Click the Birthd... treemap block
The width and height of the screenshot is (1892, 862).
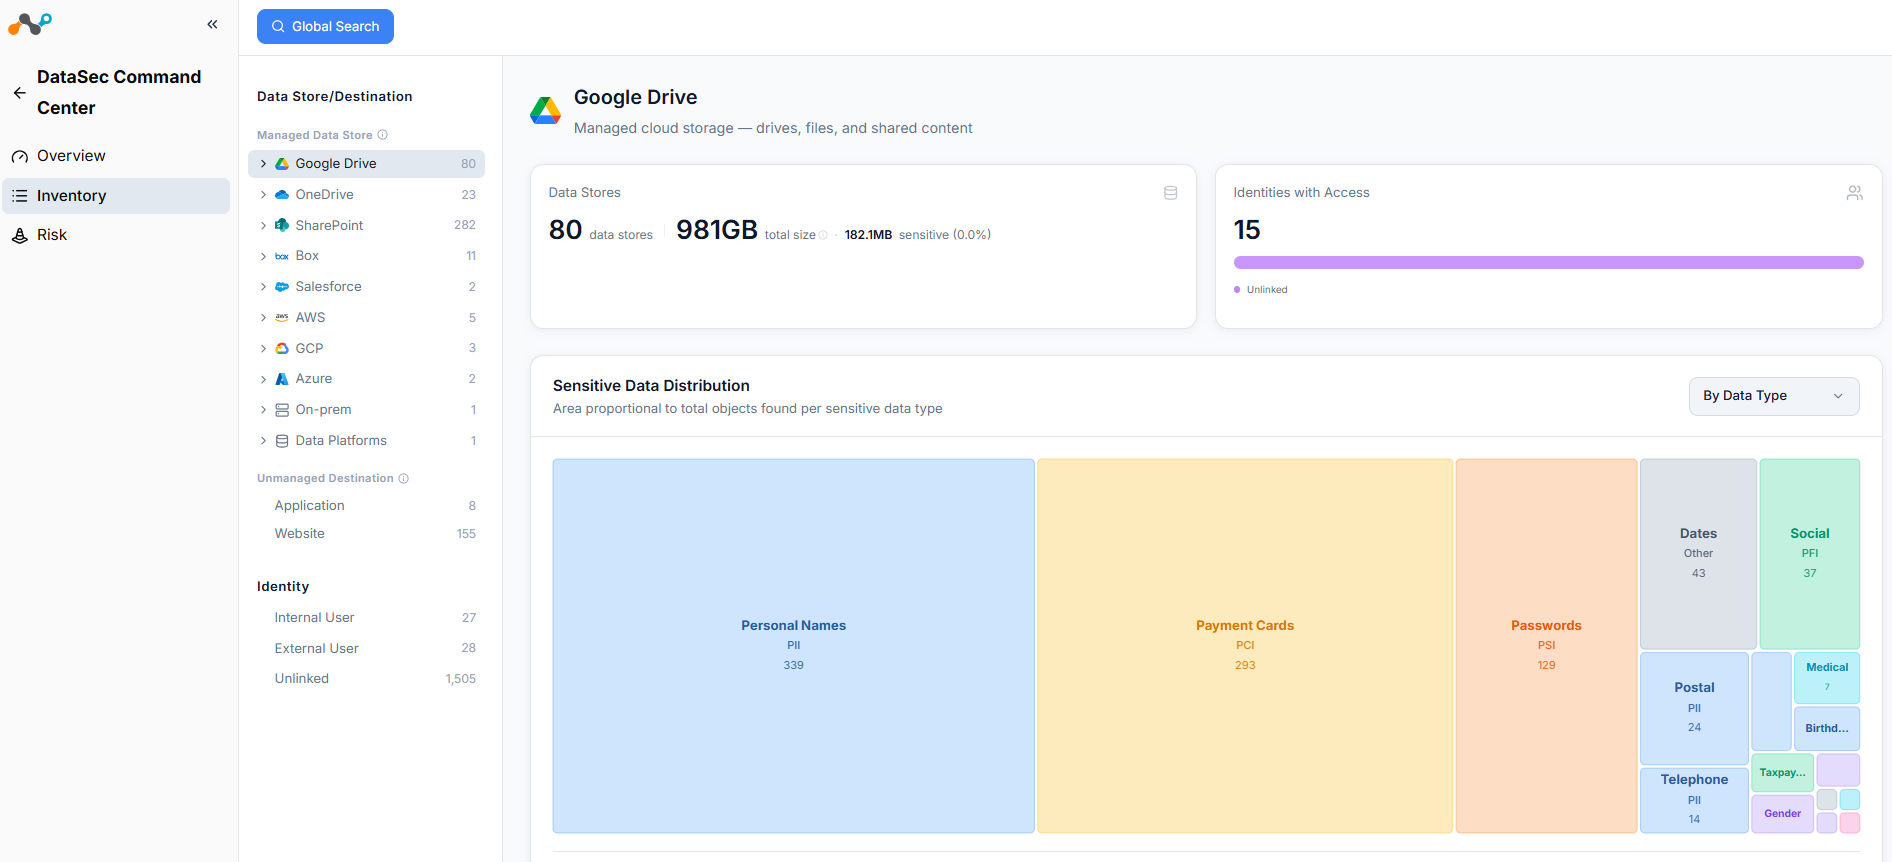1827,729
